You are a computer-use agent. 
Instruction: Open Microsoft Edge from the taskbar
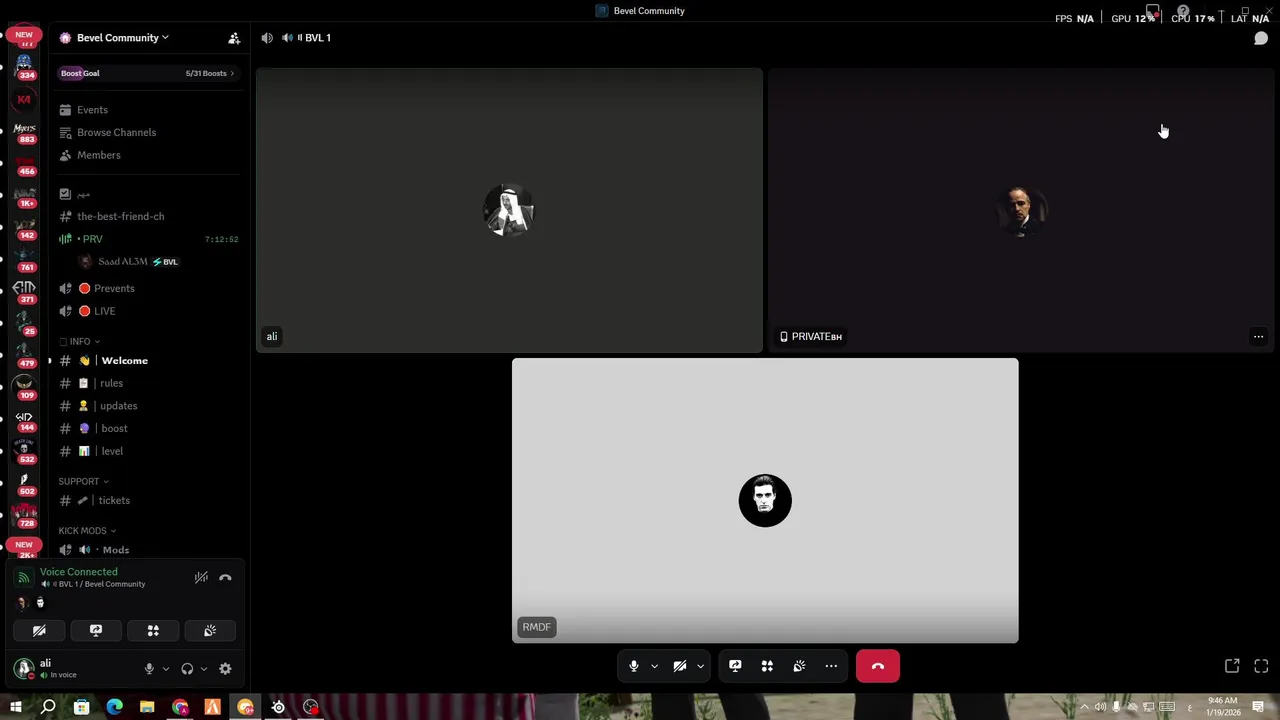(x=114, y=707)
